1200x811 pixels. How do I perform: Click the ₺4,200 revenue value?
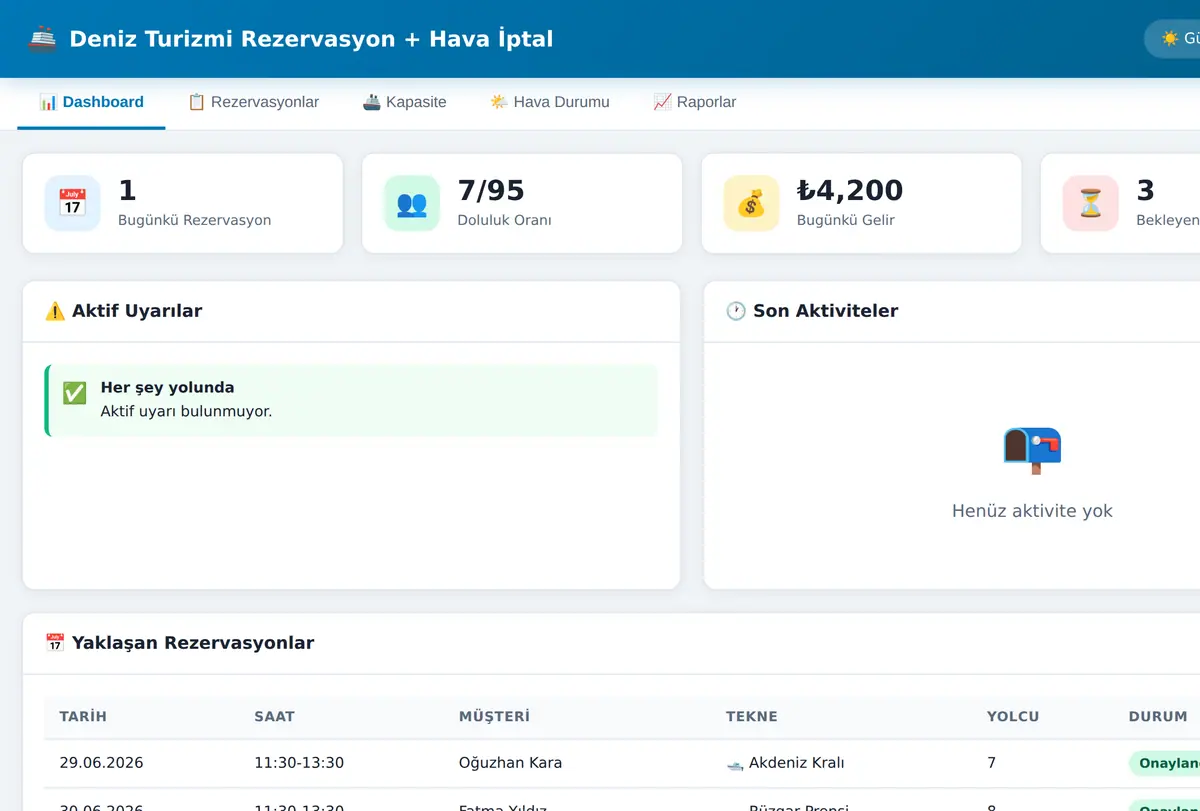(850, 190)
